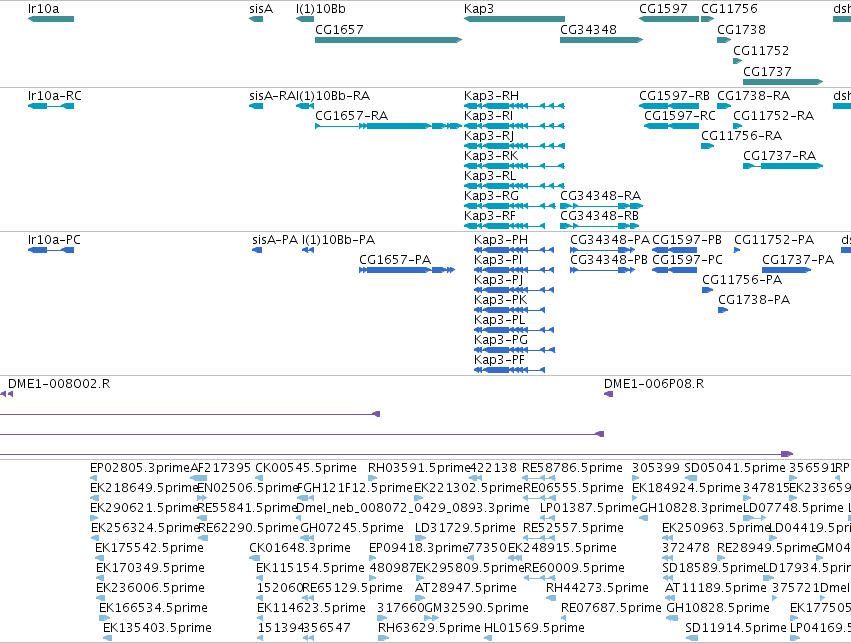Screen dimensions: 851x643
Task: Select the CG11756 gene label in top track
Action: (729, 9)
